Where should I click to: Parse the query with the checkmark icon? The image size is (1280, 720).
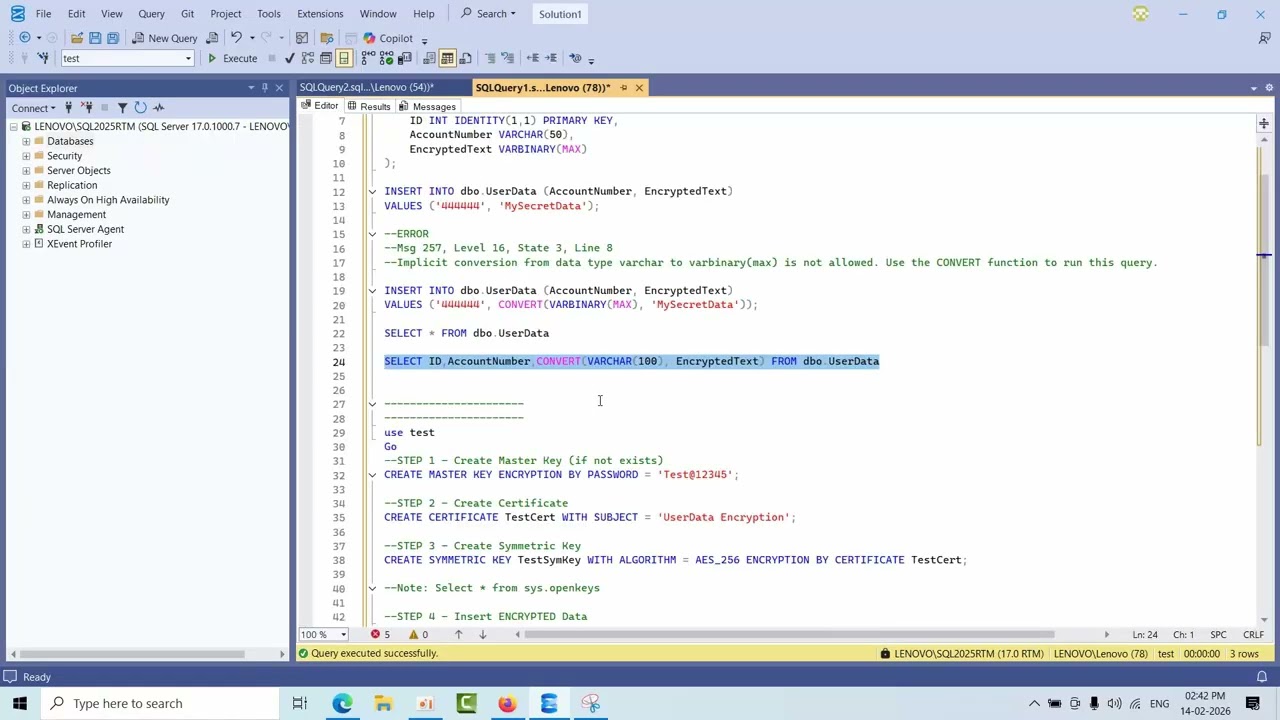click(289, 58)
